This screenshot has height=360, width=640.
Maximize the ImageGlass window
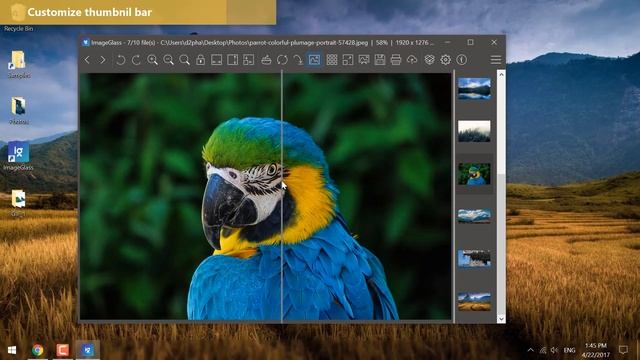[x=471, y=42]
